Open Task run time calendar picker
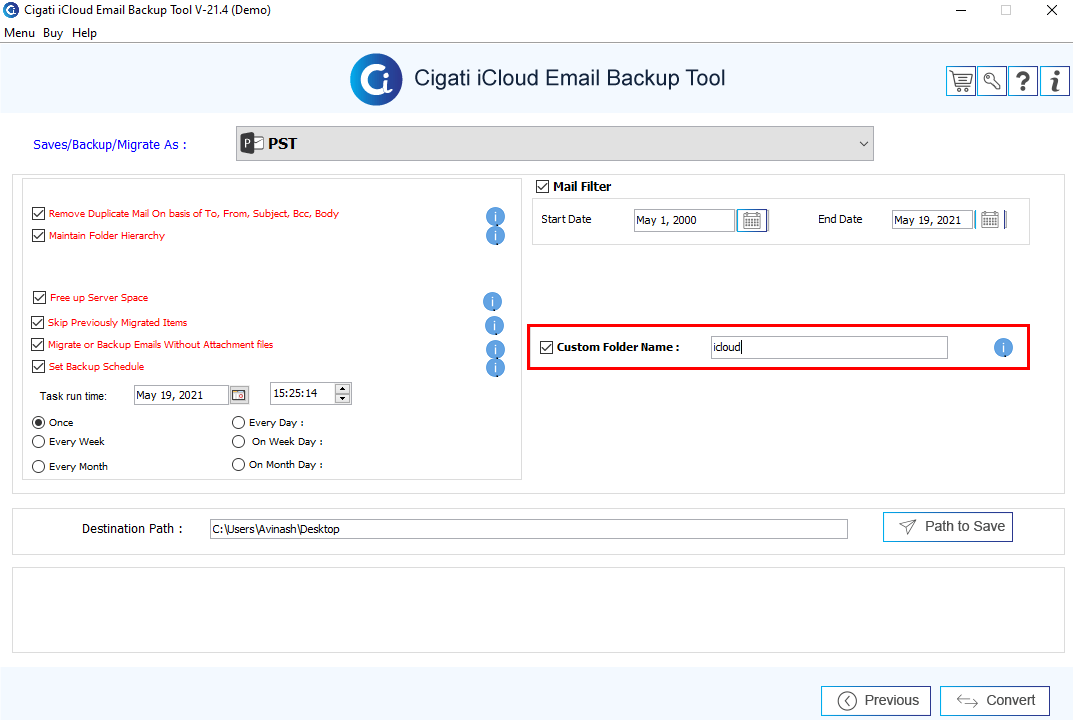This screenshot has width=1073, height=720. click(x=239, y=395)
